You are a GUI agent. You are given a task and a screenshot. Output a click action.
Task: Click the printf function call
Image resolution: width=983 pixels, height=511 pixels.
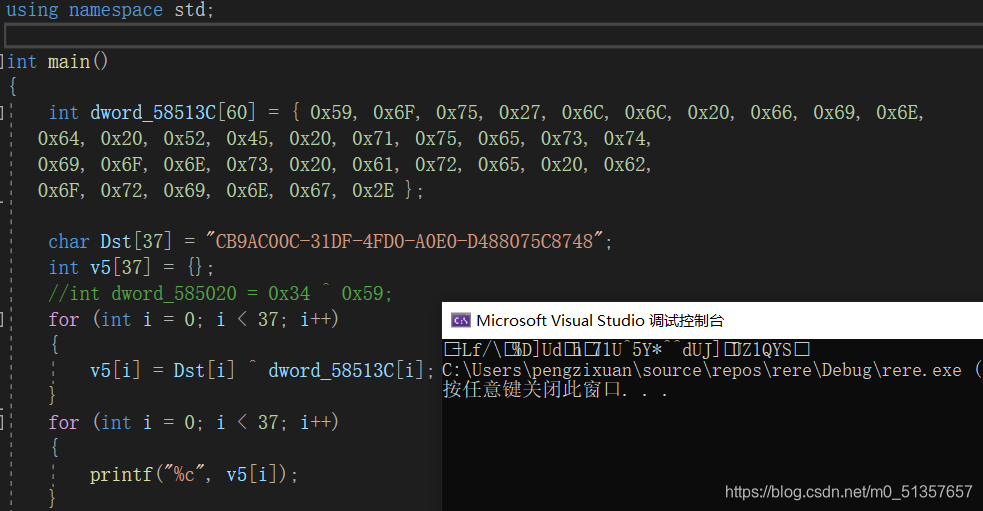pyautogui.click(x=121, y=475)
